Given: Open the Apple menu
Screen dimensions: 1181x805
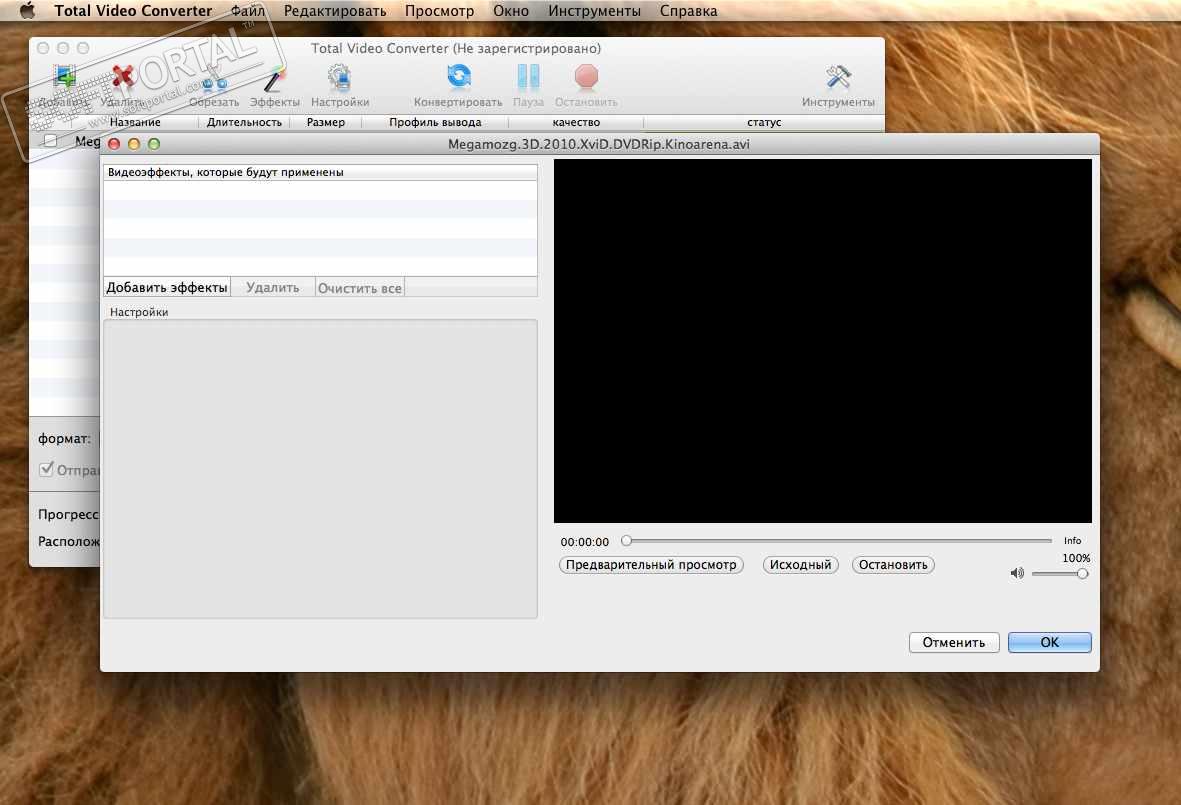Looking at the screenshot, I should point(27,11).
